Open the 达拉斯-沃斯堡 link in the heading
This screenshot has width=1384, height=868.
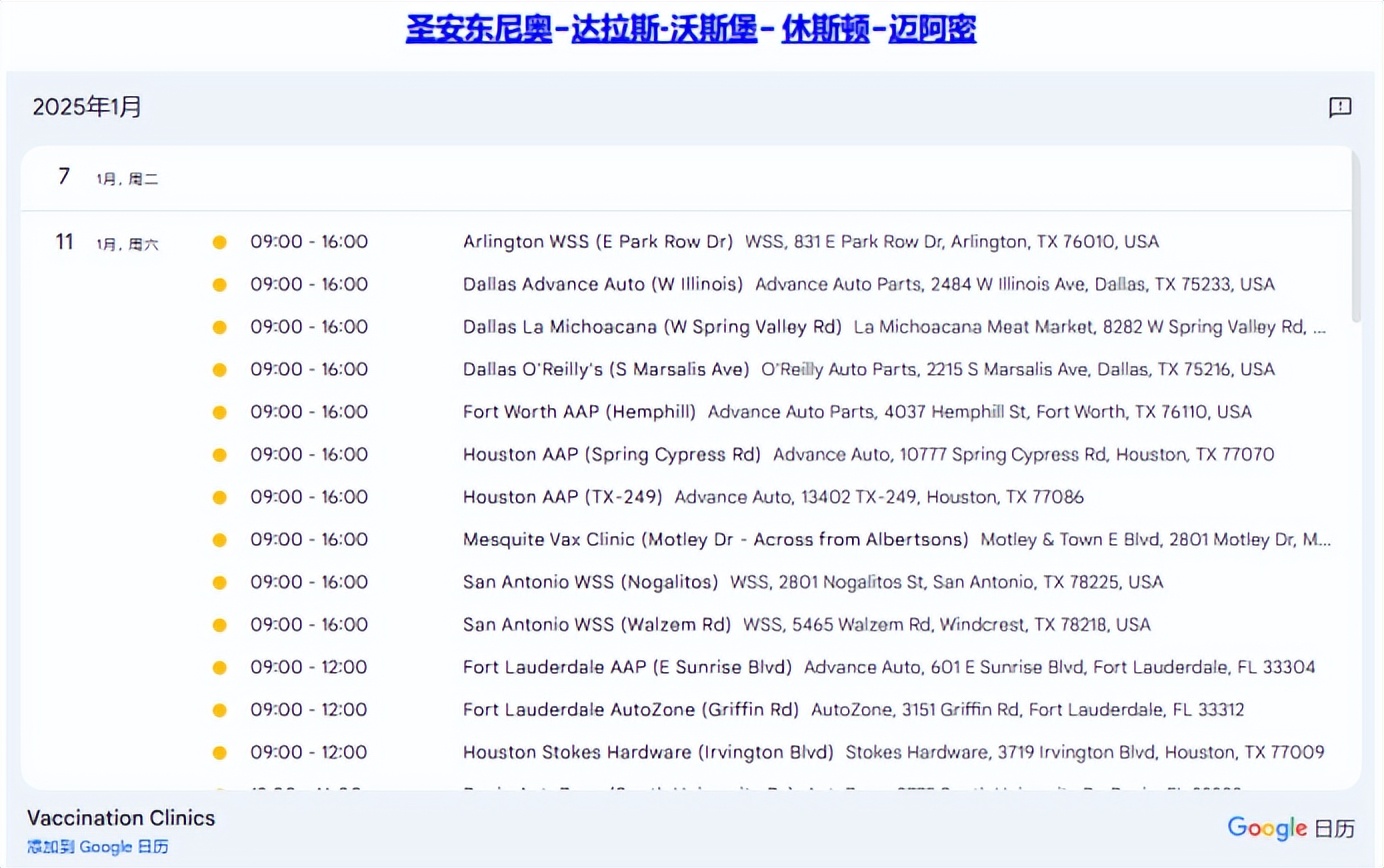point(664,29)
